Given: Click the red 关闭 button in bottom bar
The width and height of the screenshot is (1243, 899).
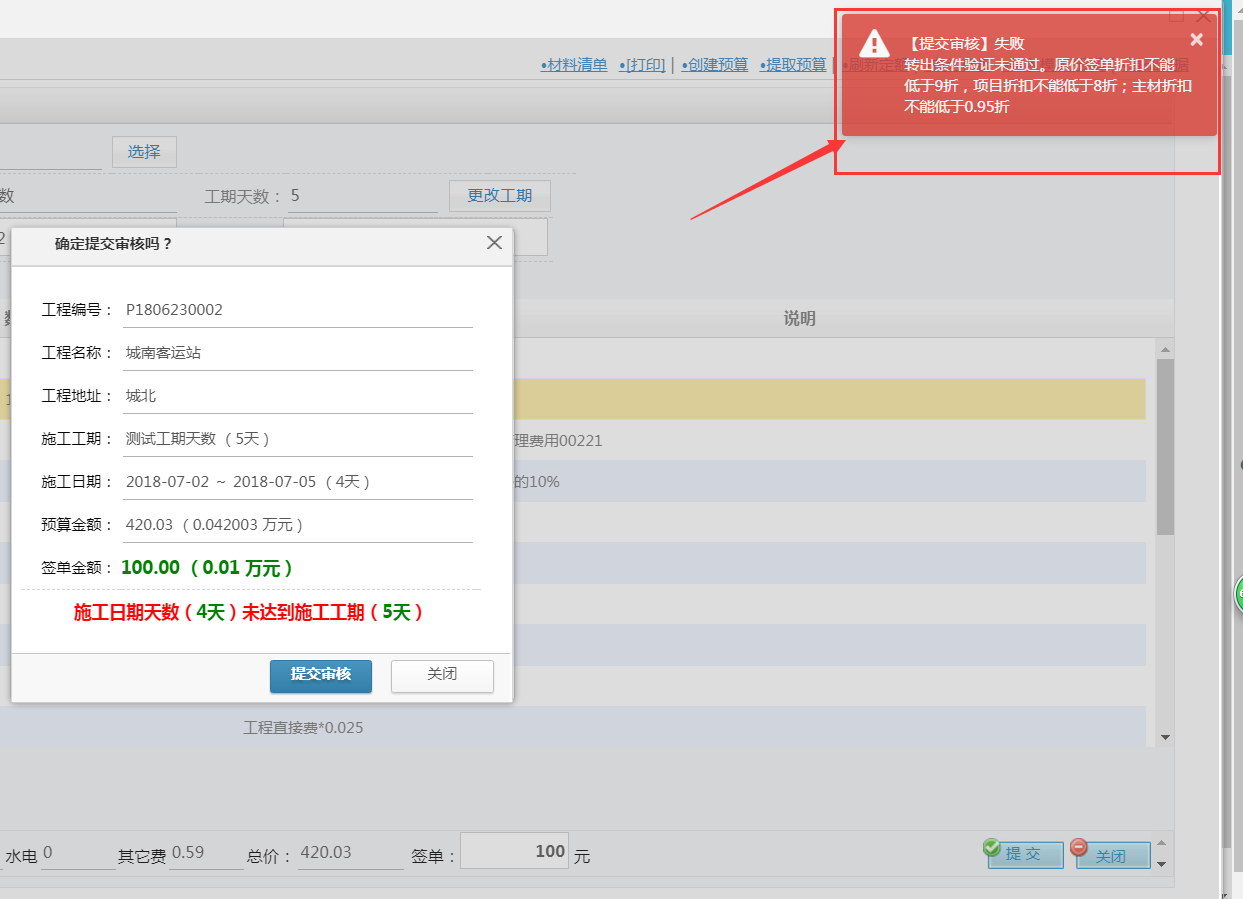Looking at the screenshot, I should pos(1112,855).
